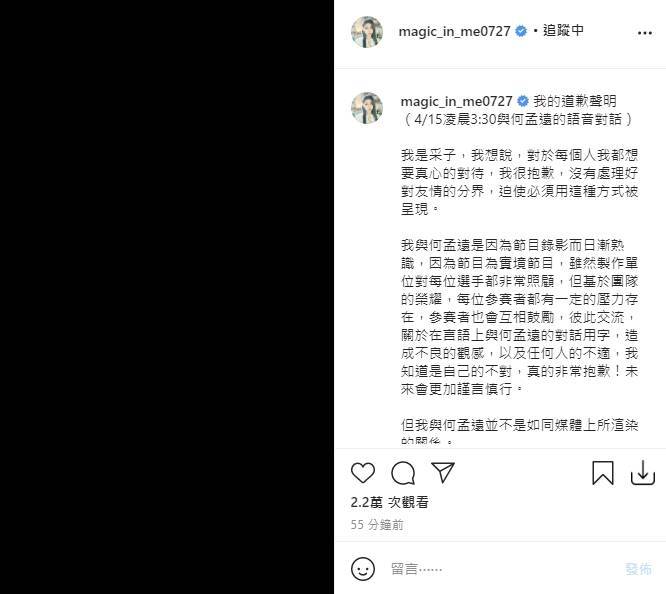666x594 pixels.
Task: Open the emoji picker smiley icon
Action: point(363,569)
